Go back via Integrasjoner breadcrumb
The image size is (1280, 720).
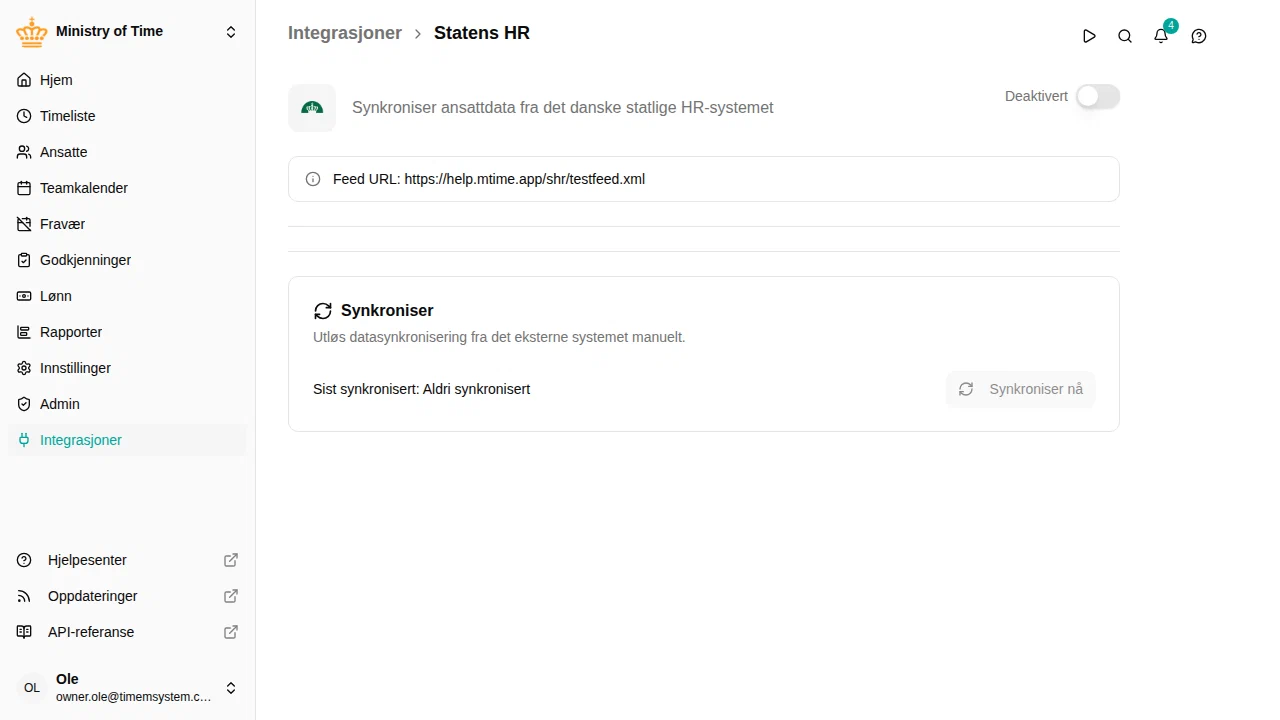345,33
